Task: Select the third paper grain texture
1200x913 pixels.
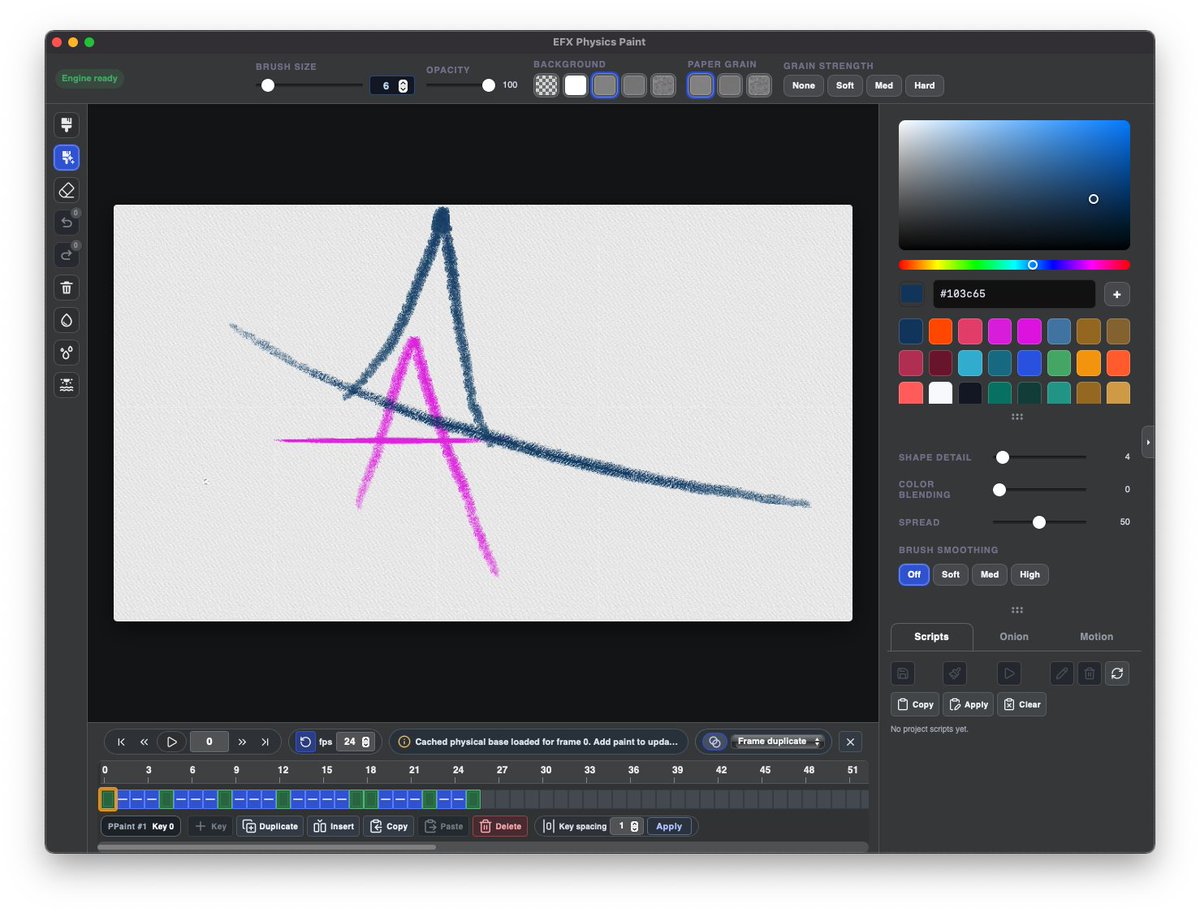Action: (759, 85)
